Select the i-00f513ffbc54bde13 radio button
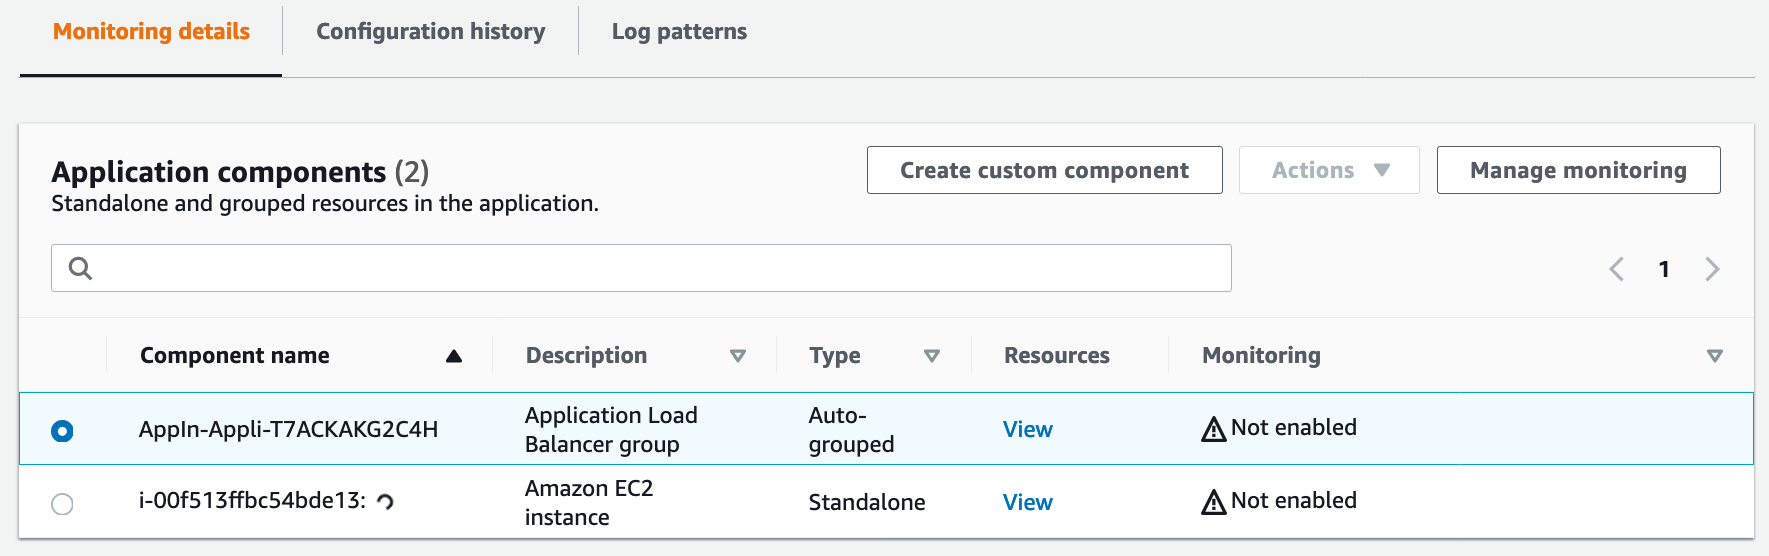Image resolution: width=1769 pixels, height=556 pixels. pos(62,504)
